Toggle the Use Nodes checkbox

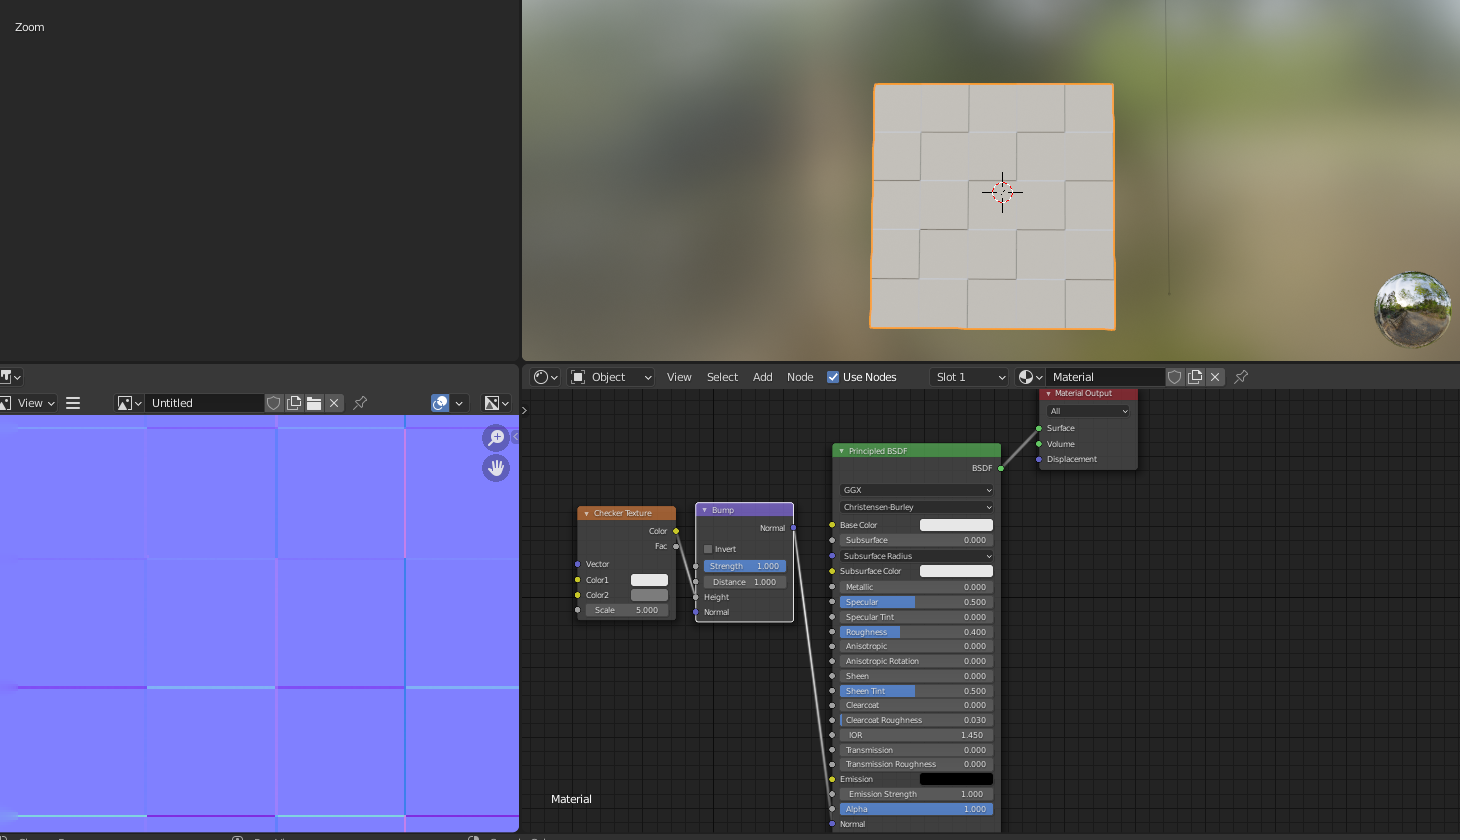(x=833, y=377)
